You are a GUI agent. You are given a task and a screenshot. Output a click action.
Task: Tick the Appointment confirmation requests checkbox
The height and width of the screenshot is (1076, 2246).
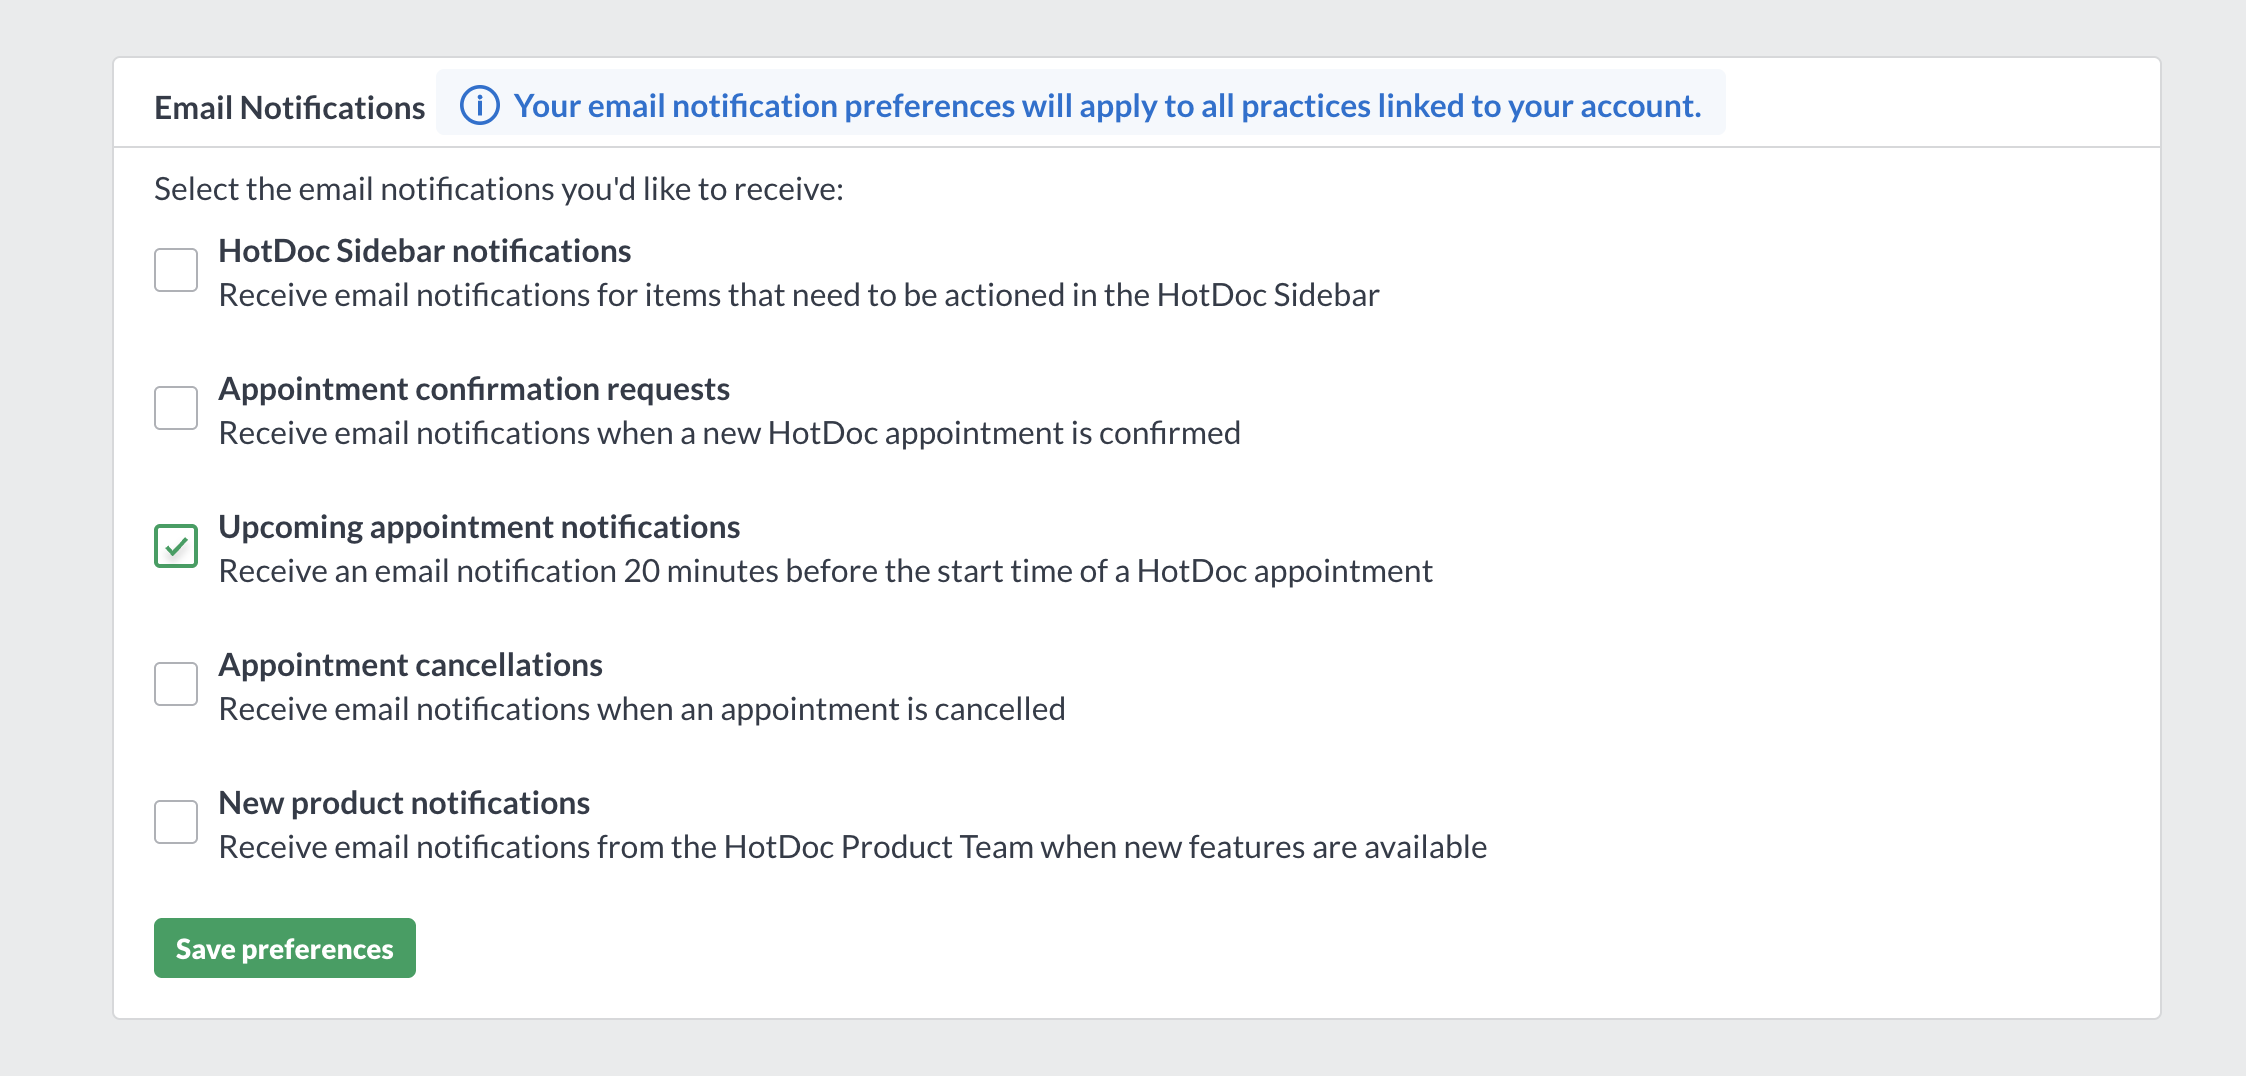(176, 408)
